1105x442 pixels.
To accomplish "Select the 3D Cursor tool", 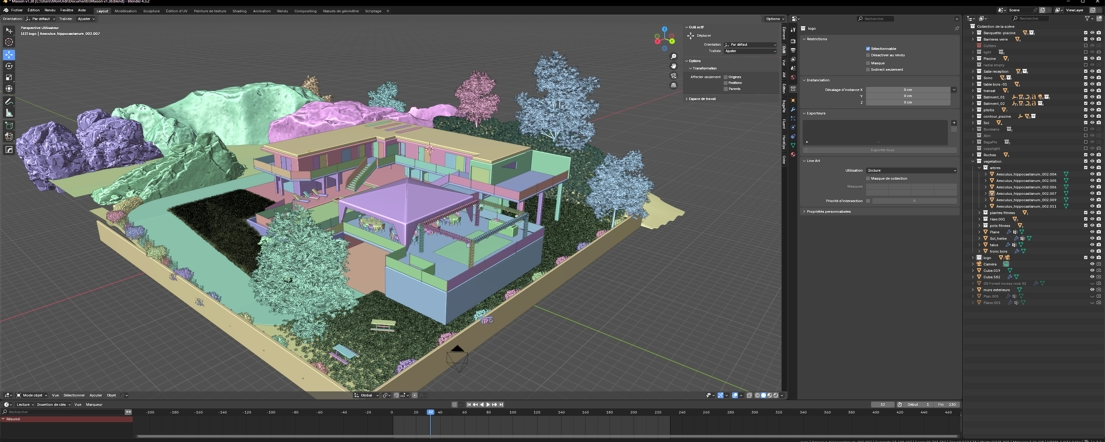I will [9, 42].
